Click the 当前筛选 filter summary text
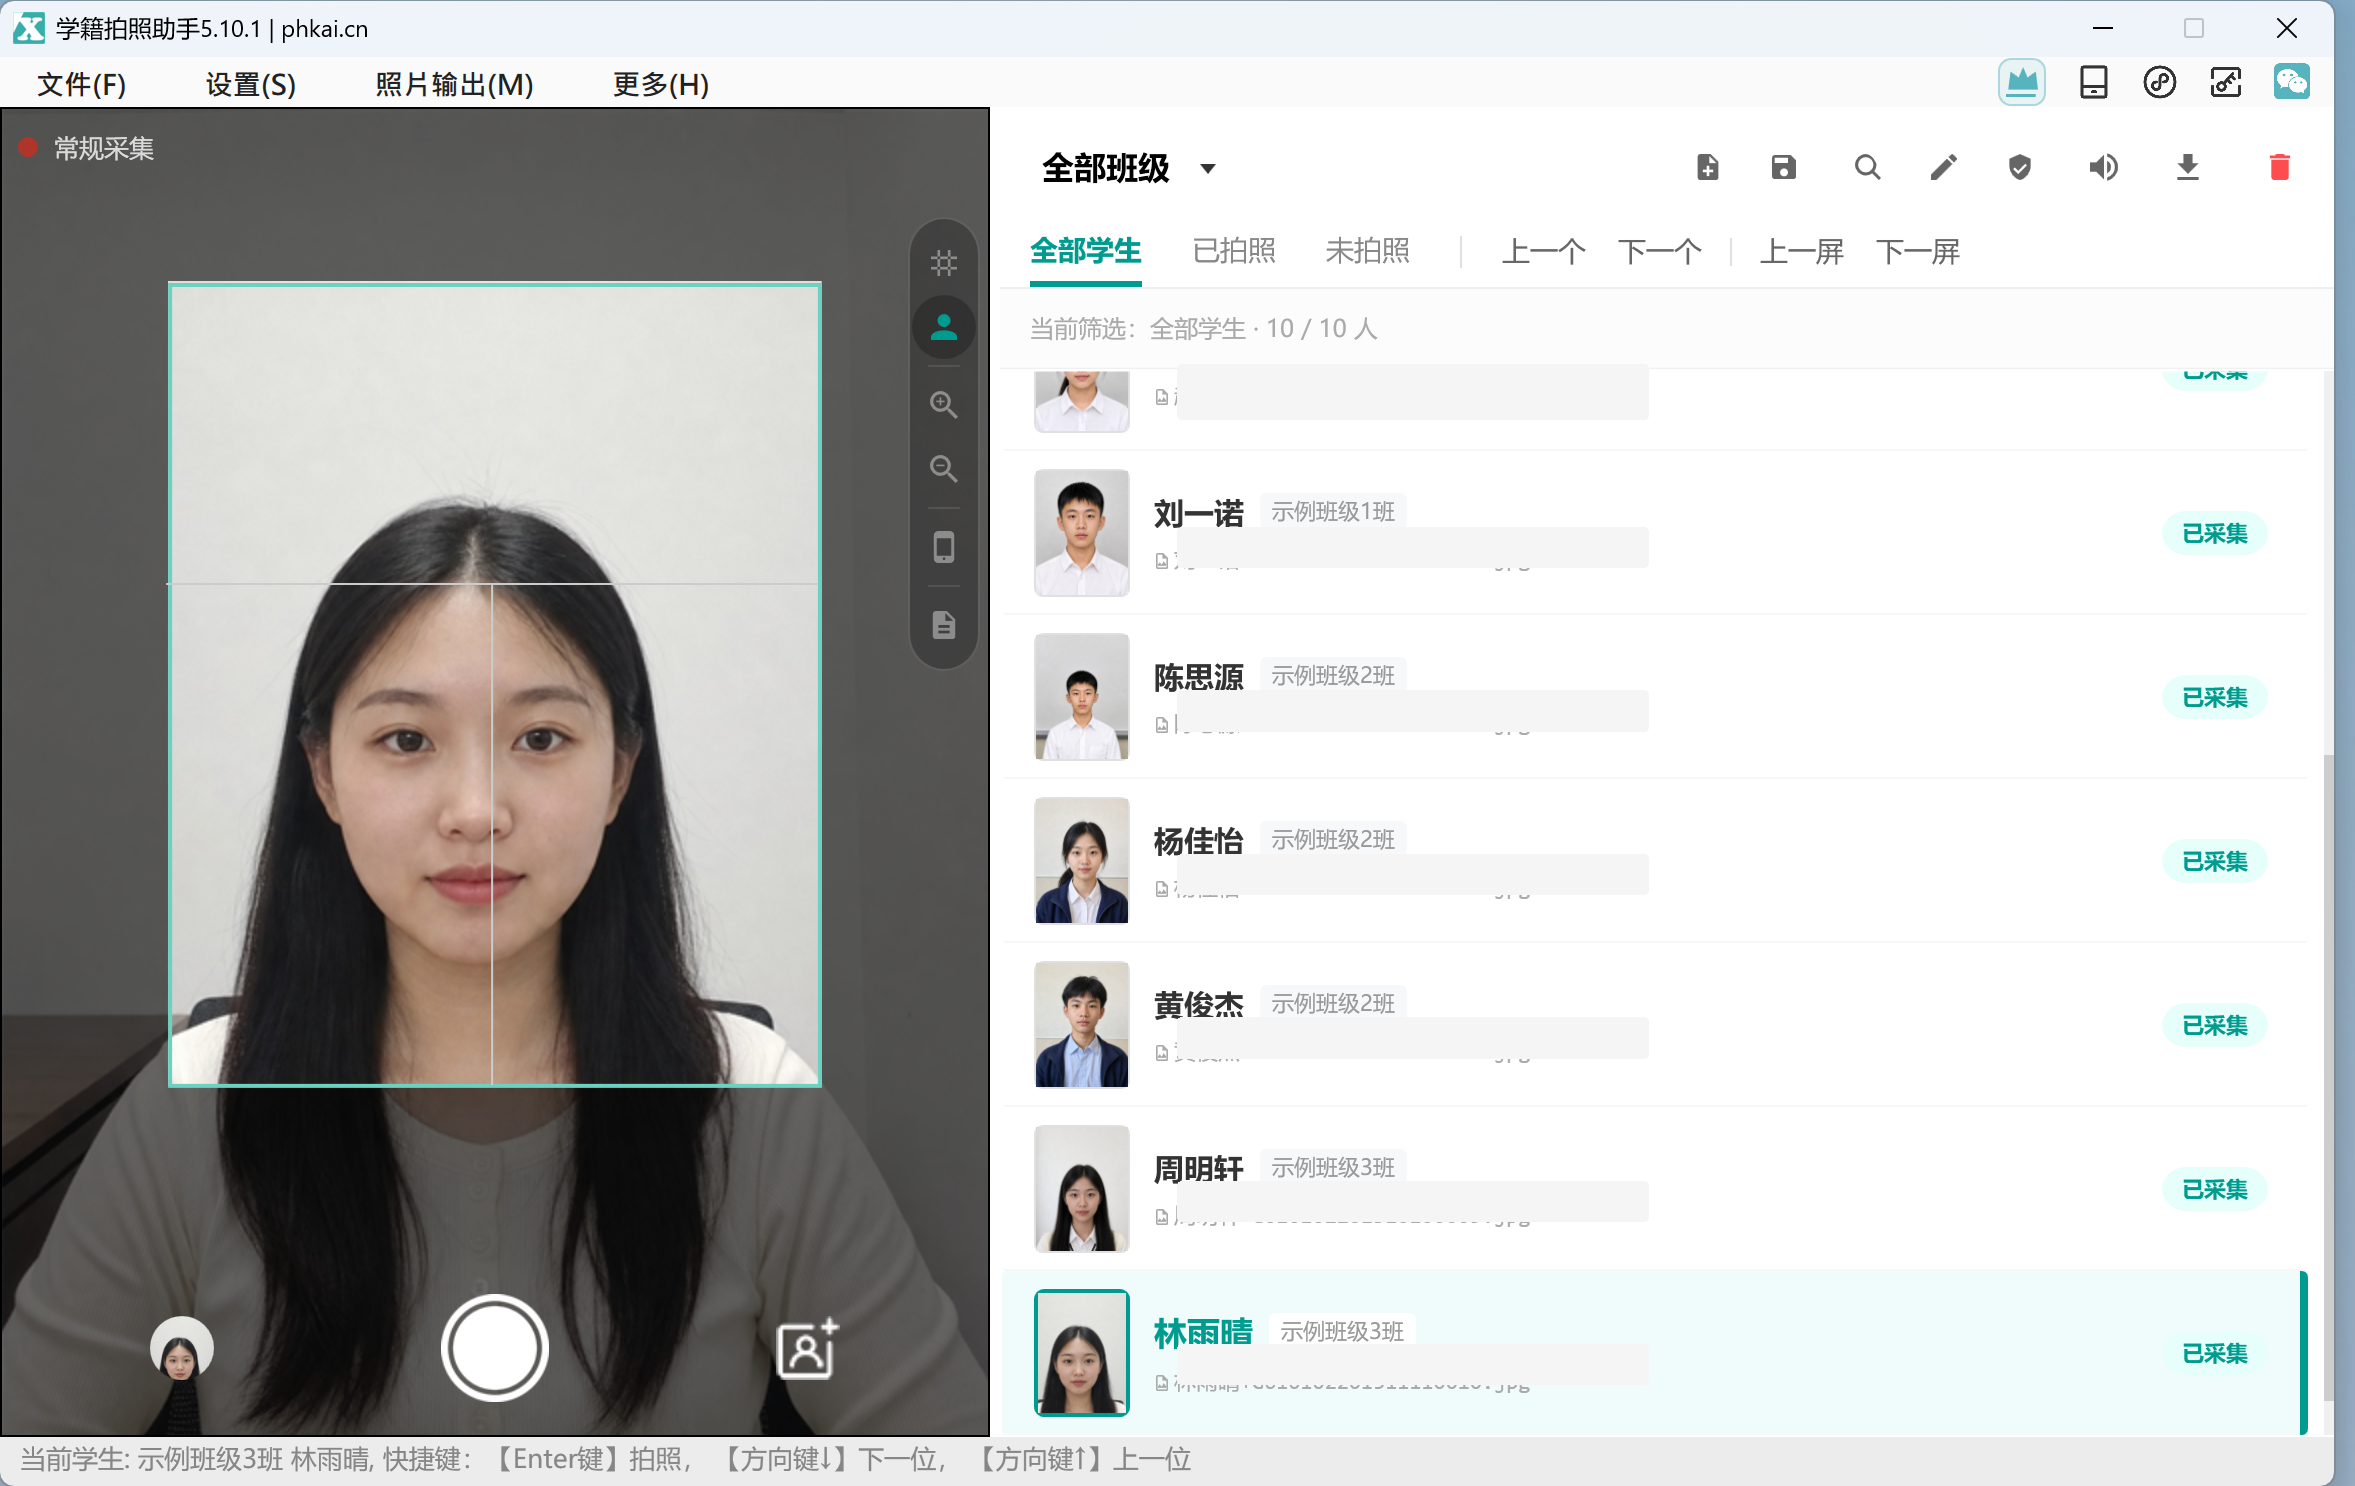 coord(1203,329)
